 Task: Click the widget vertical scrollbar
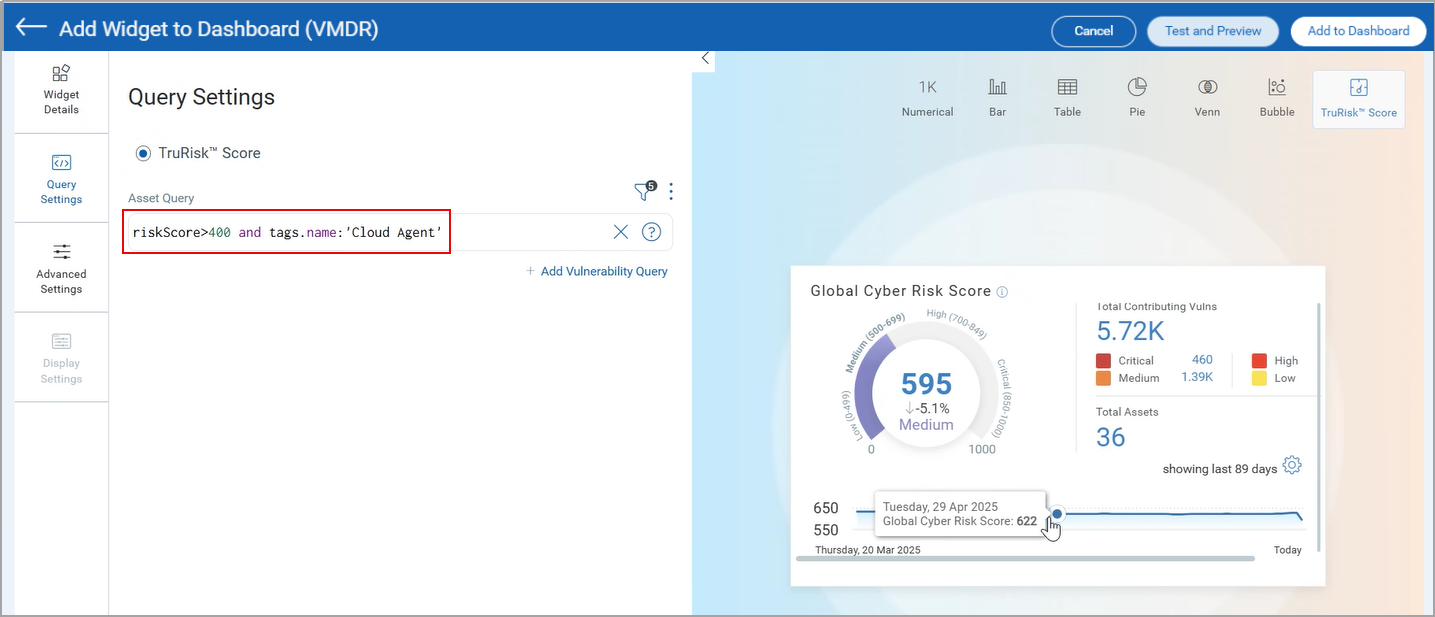coord(1319,426)
